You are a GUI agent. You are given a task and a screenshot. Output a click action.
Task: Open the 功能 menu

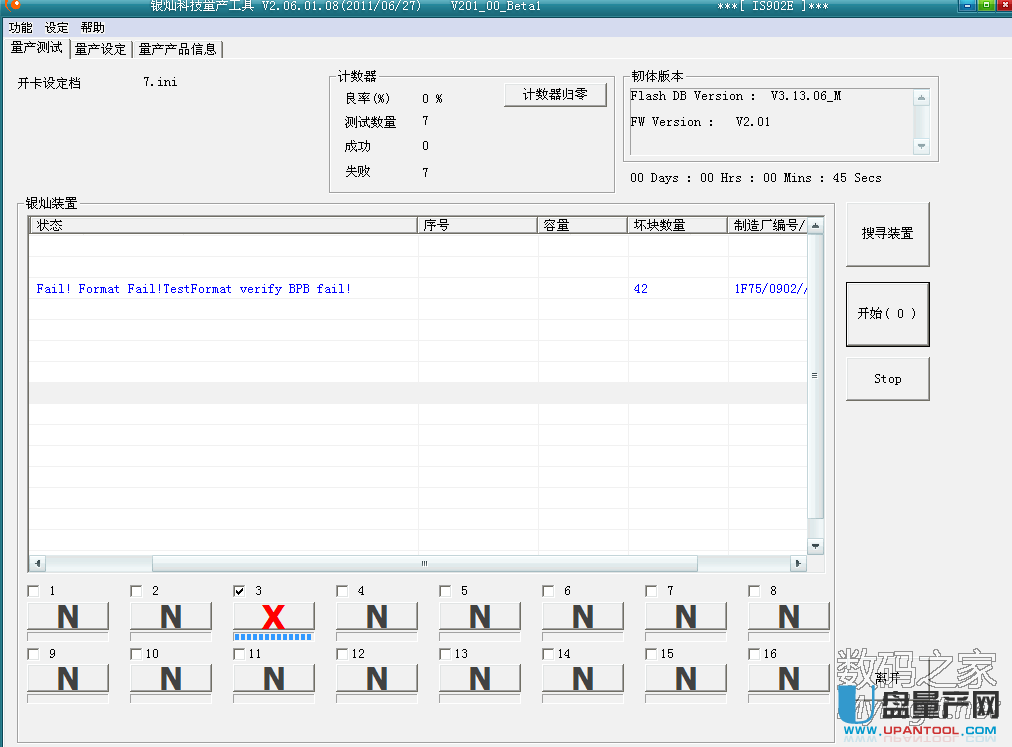(x=20, y=28)
